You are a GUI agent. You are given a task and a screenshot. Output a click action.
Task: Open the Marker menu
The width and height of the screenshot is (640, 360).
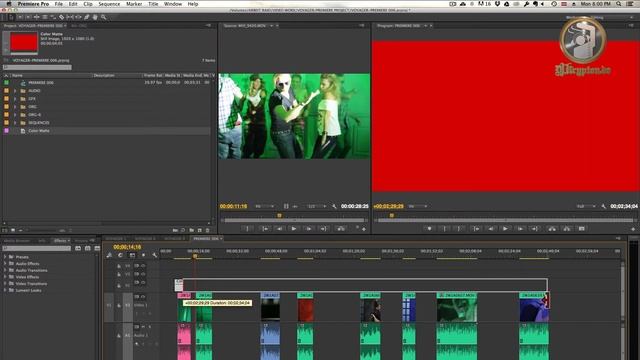pos(134,4)
